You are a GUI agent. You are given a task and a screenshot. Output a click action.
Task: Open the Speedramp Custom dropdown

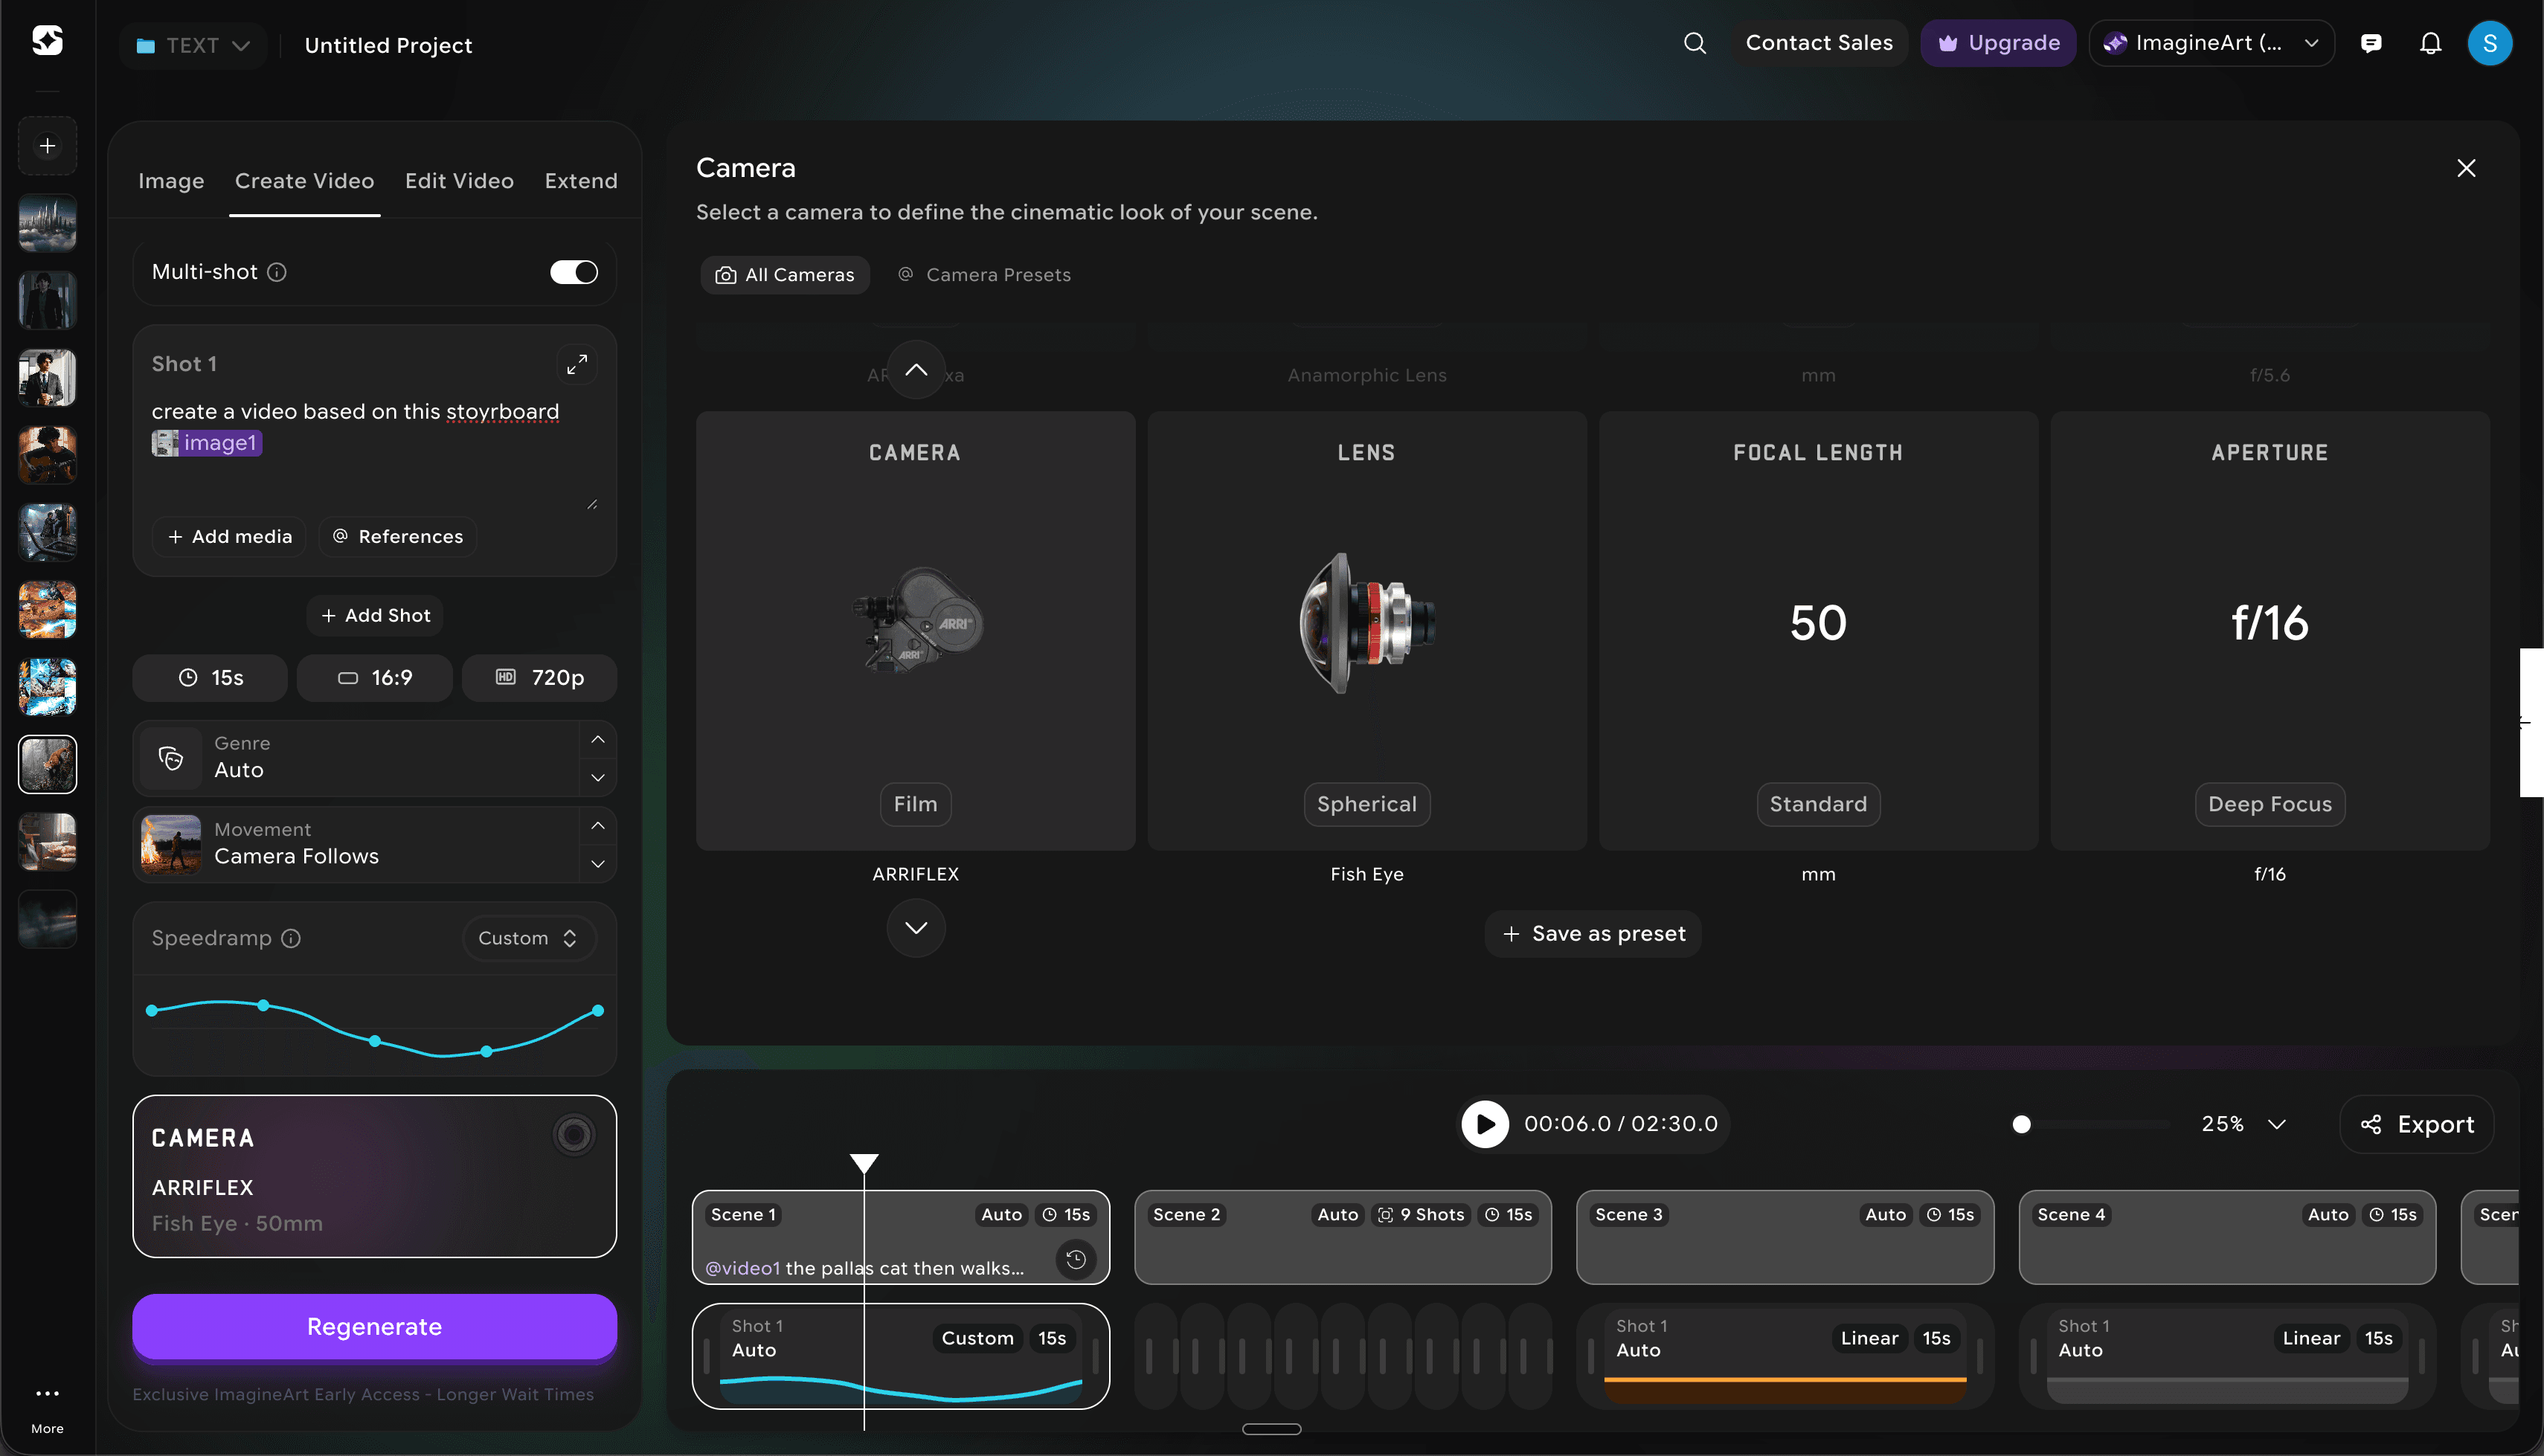(528, 938)
